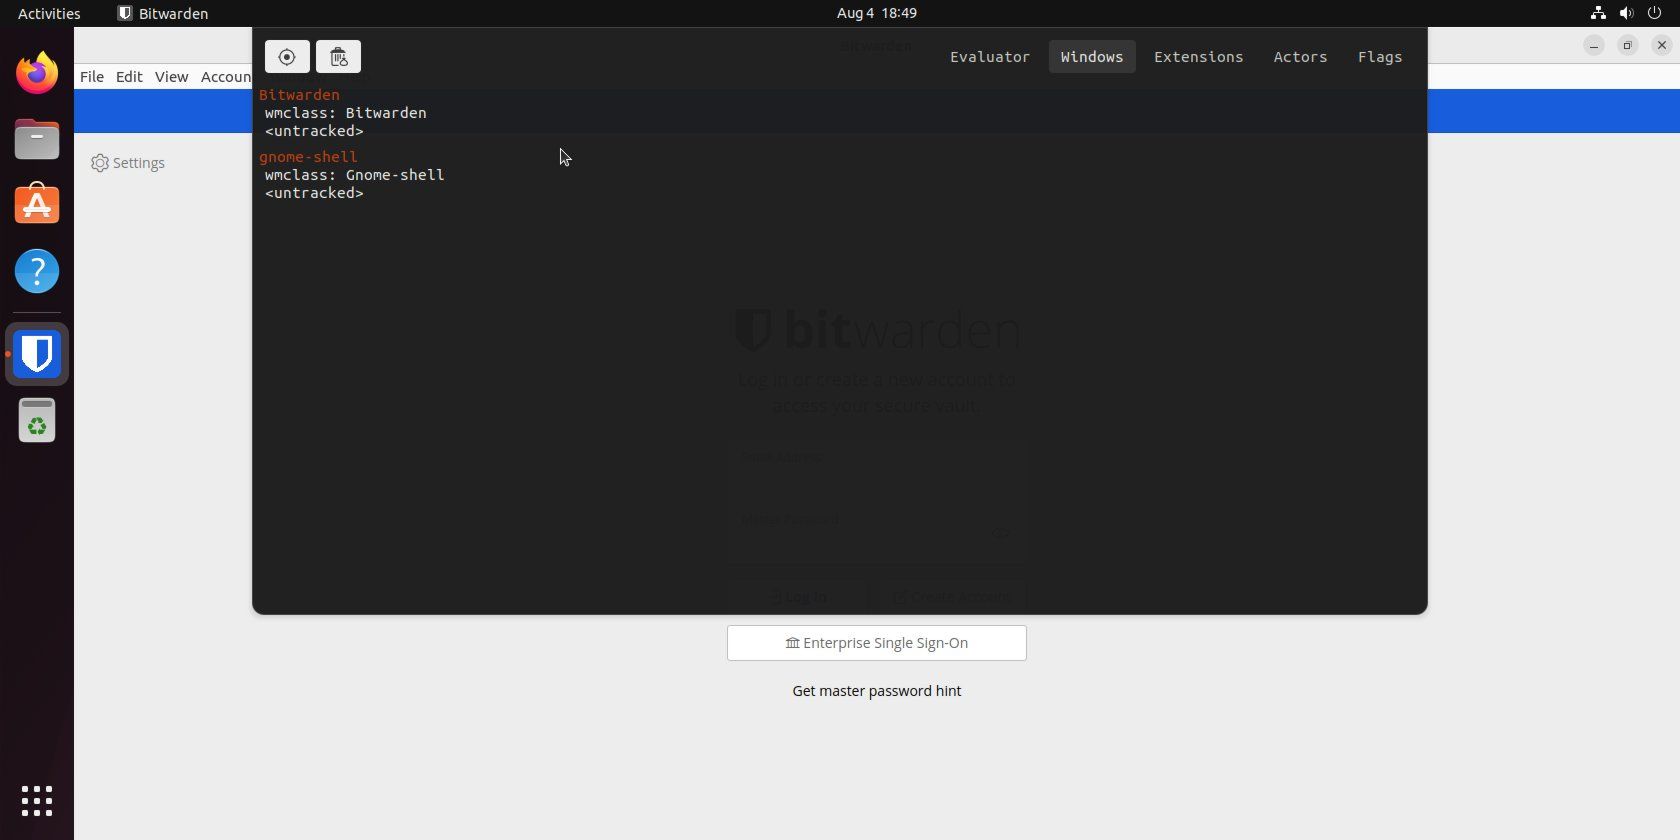
Task: Select the 'wmclass: Gnome-shell' line
Action: click(355, 175)
